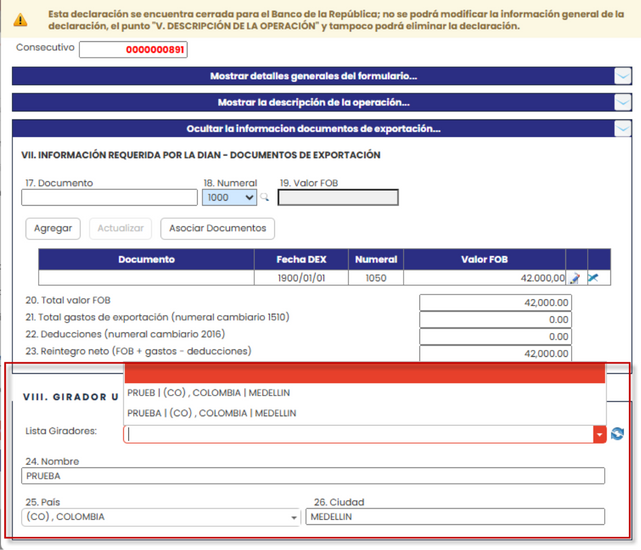Click the Ciudad field containing MEDELLIN

(458, 517)
